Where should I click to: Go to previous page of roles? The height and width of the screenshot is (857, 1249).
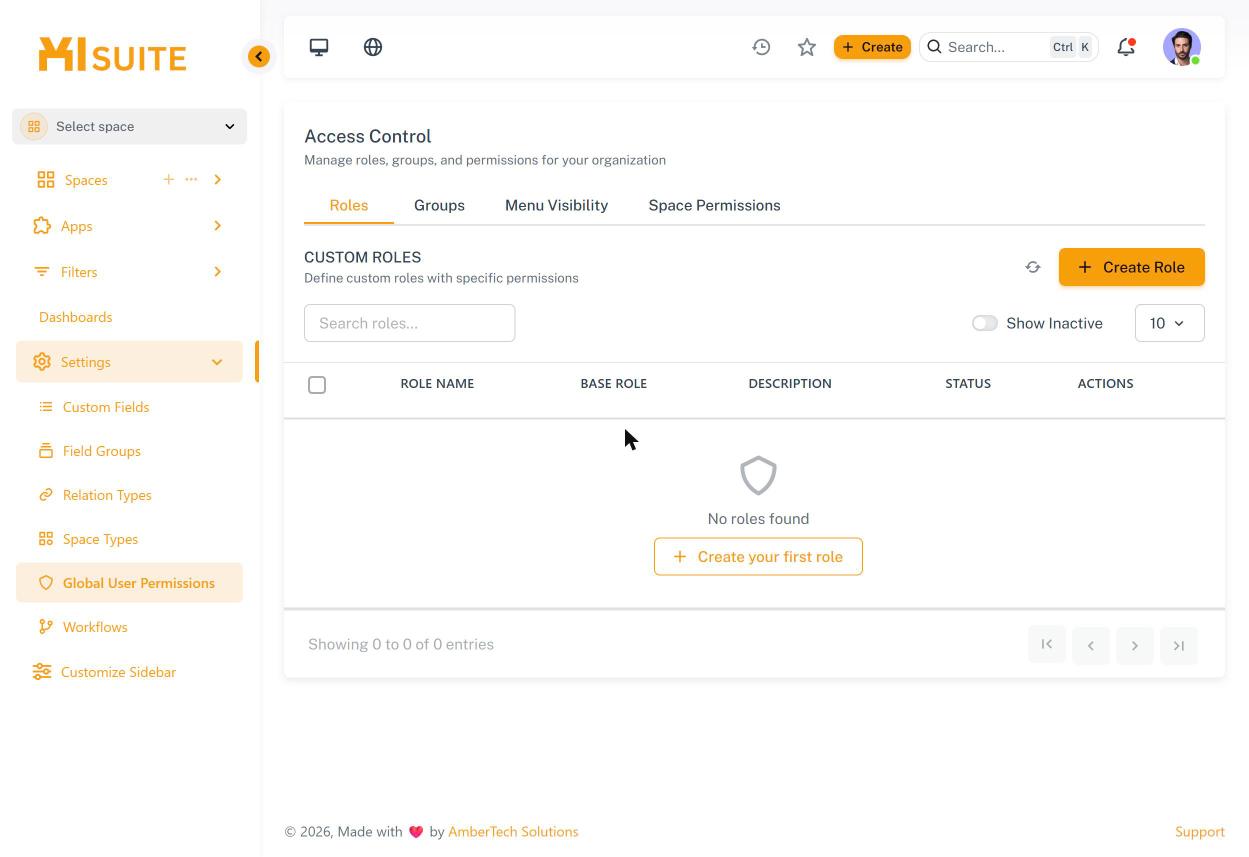pos(1091,645)
